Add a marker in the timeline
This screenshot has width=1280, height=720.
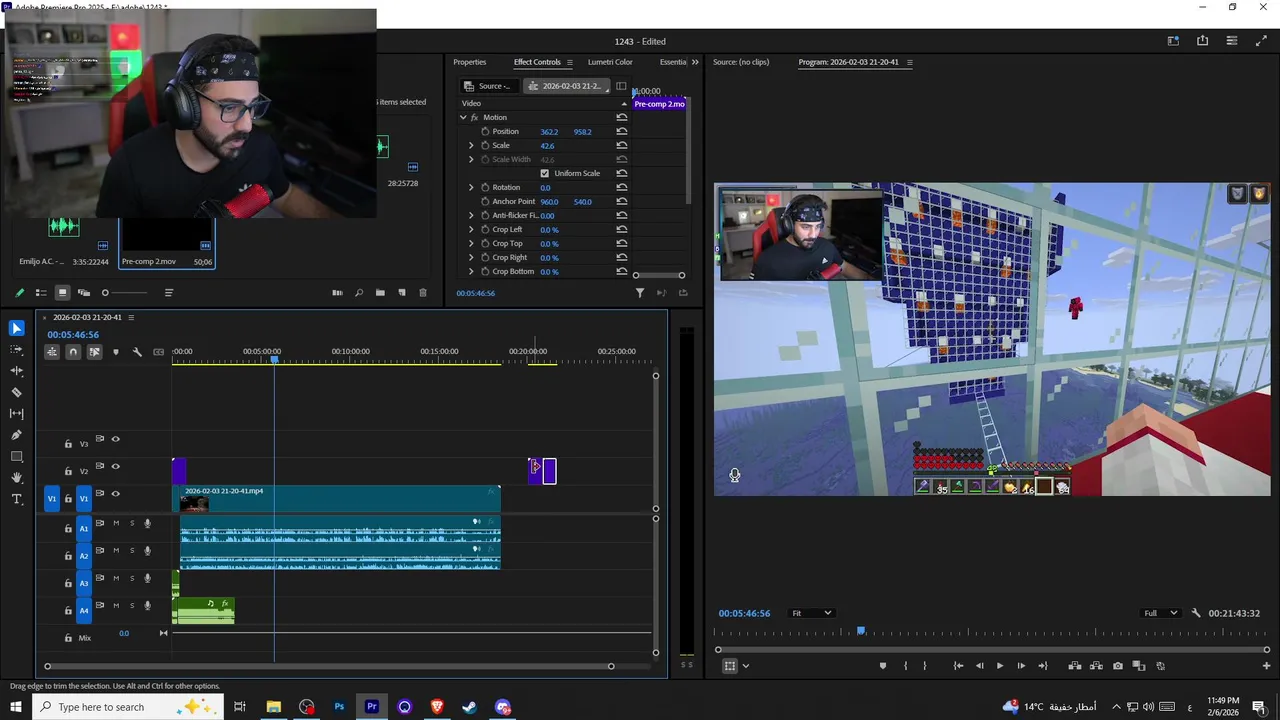(x=115, y=352)
